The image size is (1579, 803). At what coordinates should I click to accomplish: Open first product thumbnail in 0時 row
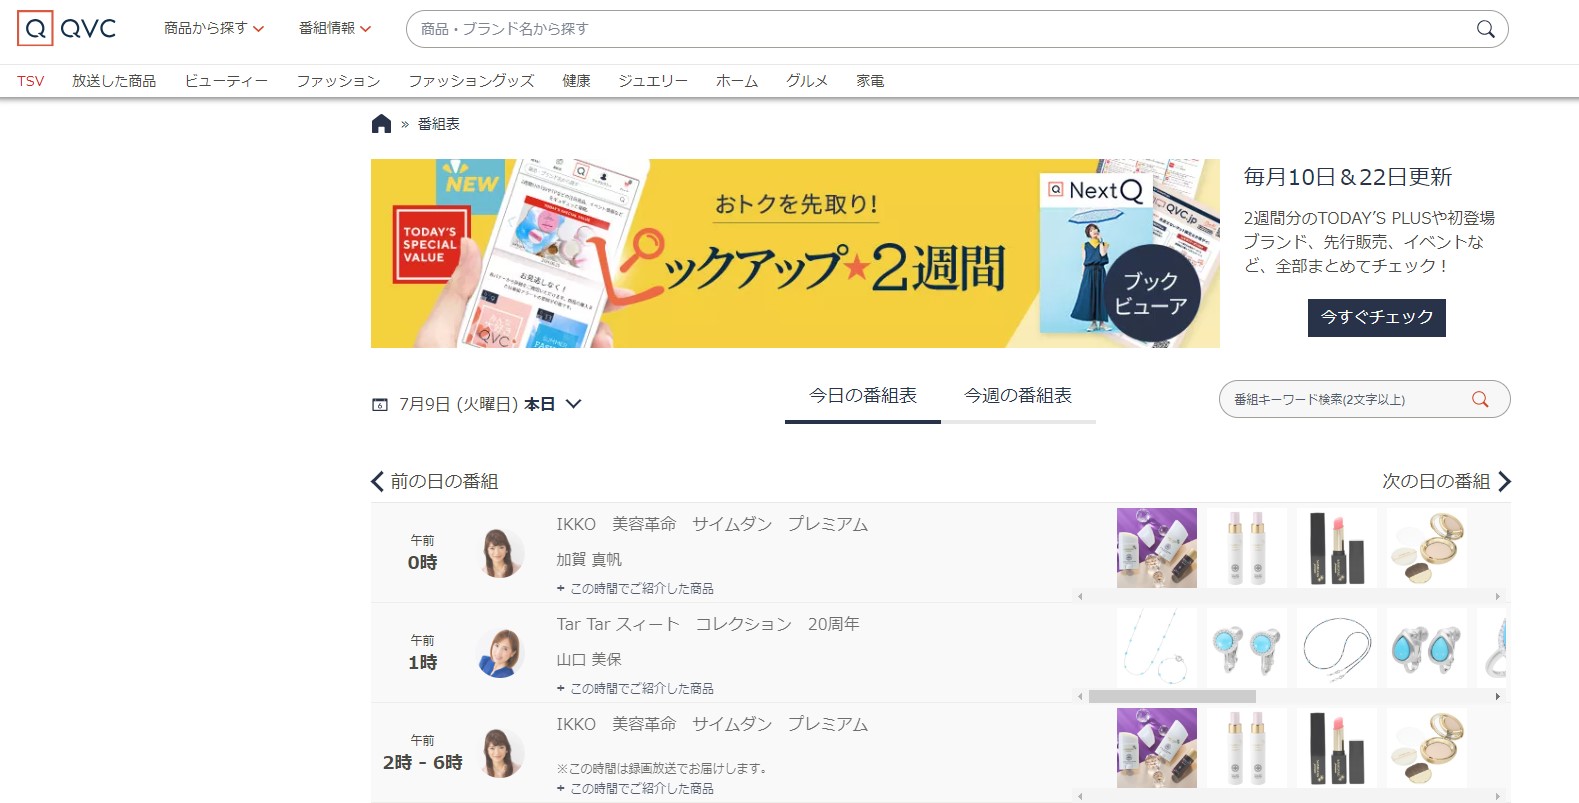(x=1157, y=548)
